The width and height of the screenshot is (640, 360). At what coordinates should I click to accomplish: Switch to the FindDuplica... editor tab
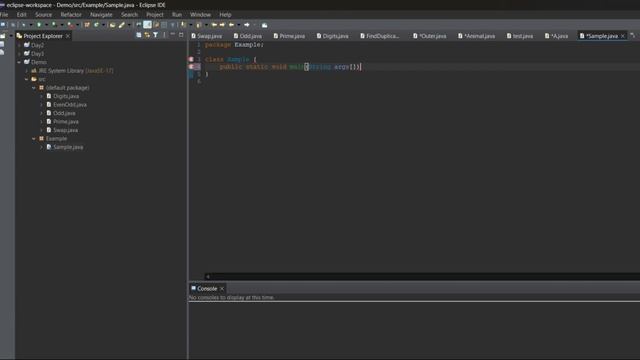pyautogui.click(x=380, y=36)
